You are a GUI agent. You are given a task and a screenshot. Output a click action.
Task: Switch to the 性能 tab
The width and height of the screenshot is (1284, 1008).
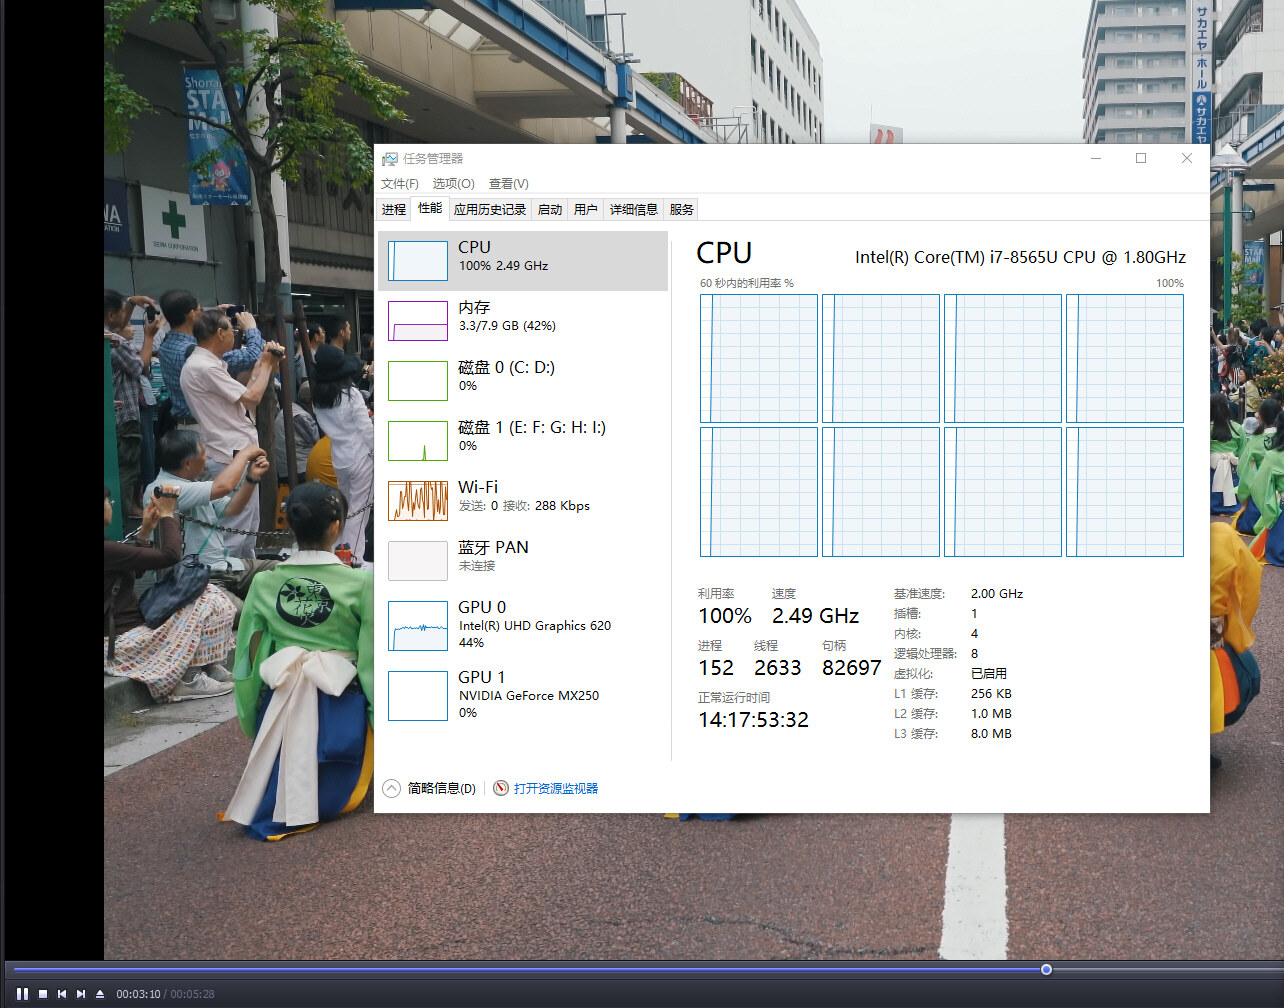point(430,208)
